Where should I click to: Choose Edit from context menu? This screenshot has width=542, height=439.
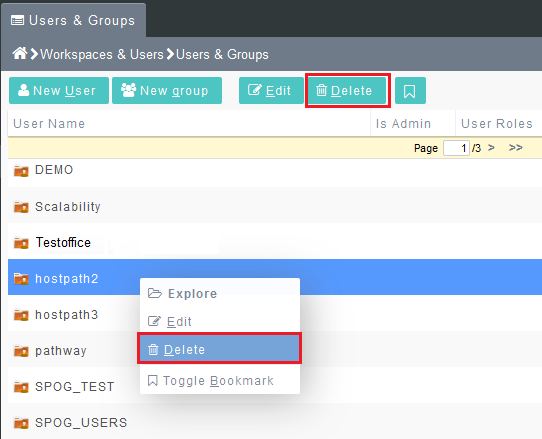[x=220, y=321]
